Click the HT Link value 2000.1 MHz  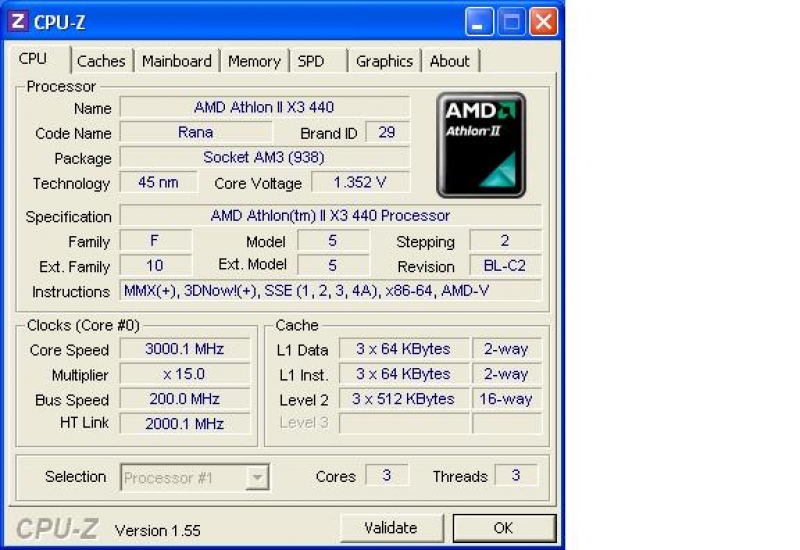pos(185,423)
